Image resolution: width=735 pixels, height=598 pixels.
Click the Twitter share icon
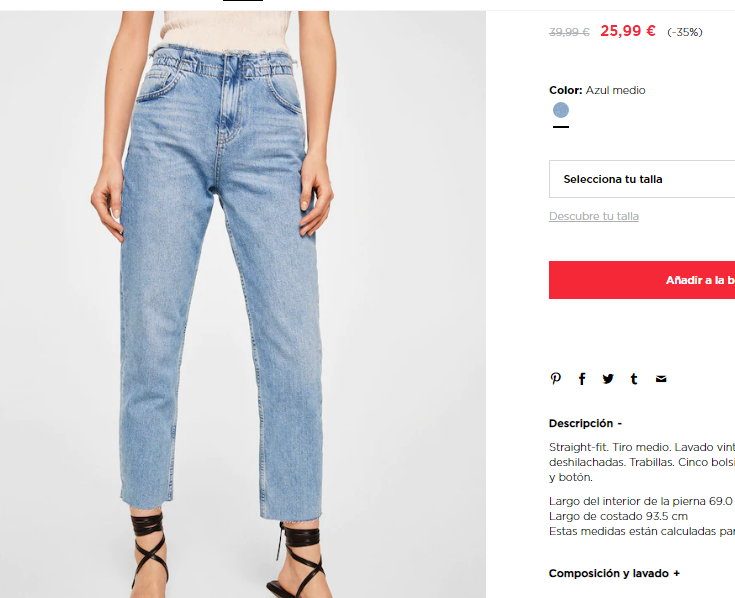coord(608,379)
